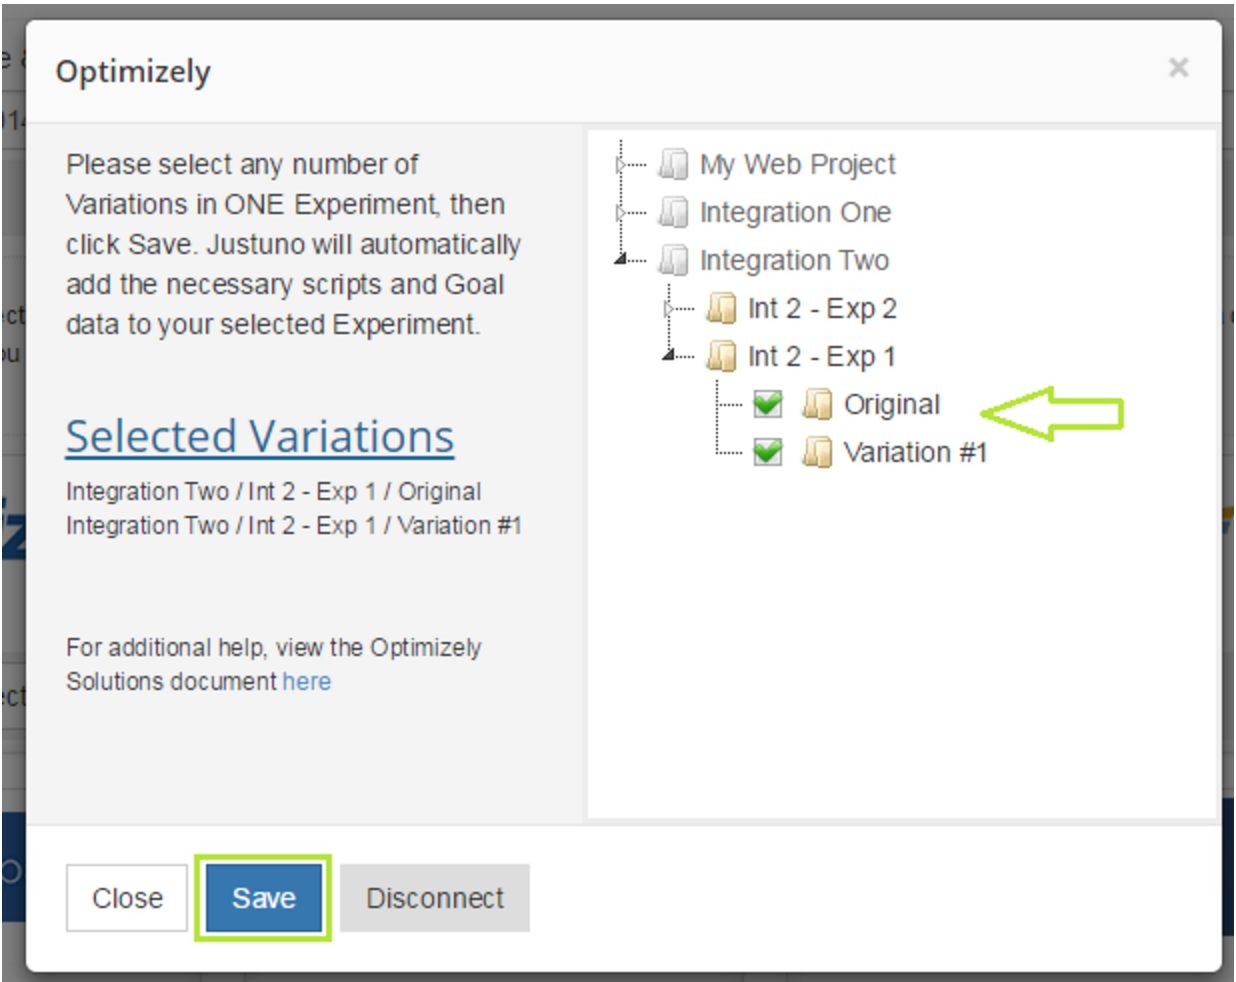Close the Optimizely dialog with the X
Viewport: 1236px width, 982px height.
(1178, 68)
